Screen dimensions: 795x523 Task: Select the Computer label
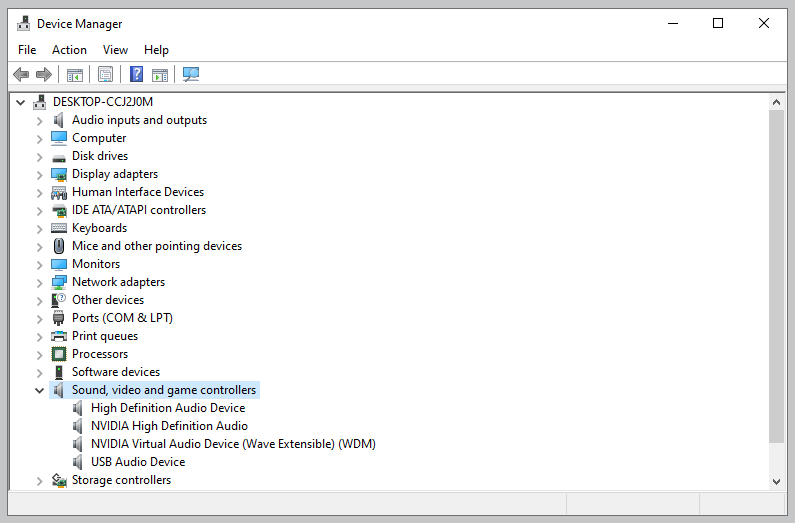point(99,138)
